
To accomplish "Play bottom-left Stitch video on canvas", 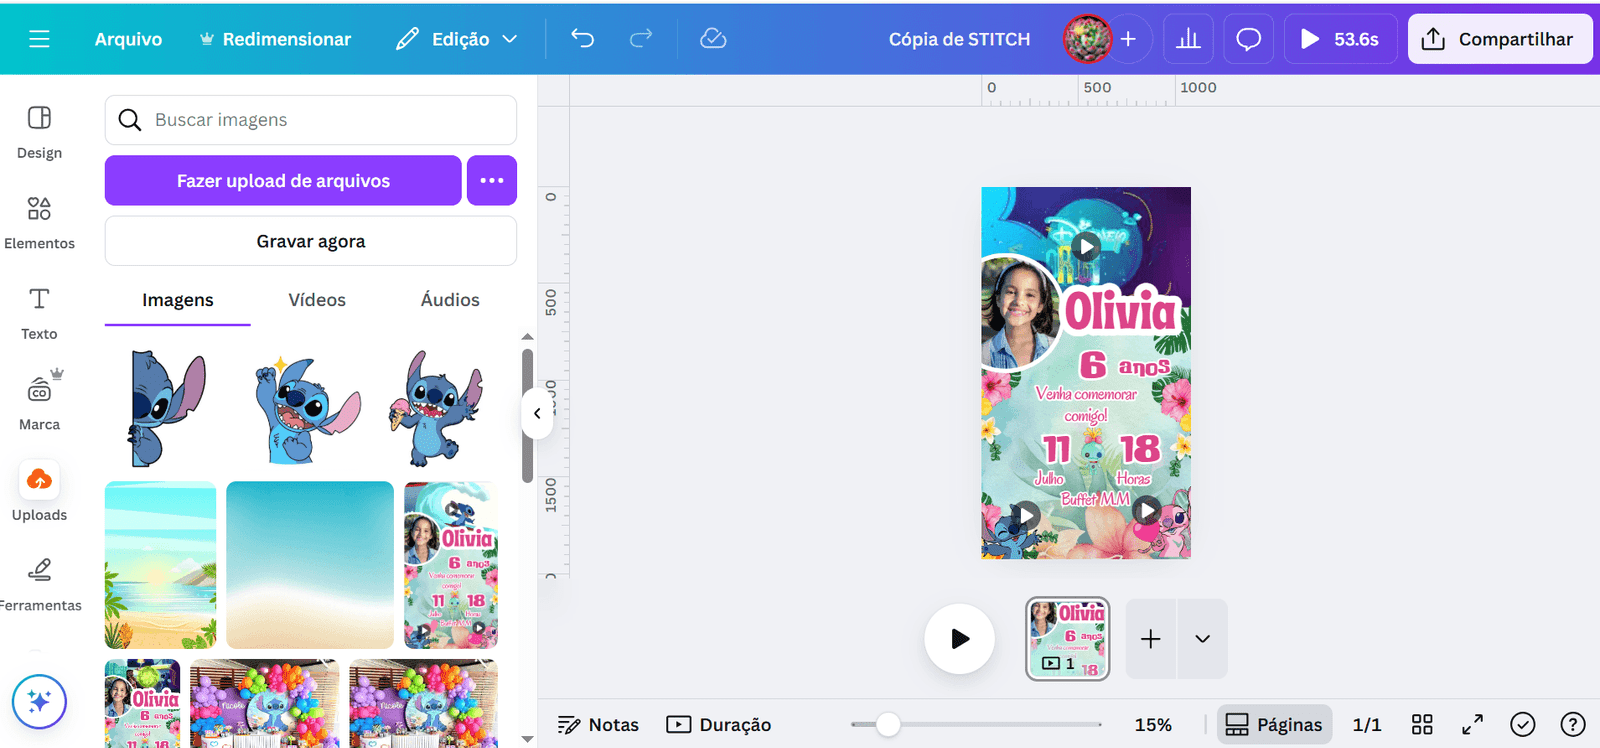I will pyautogui.click(x=1025, y=516).
